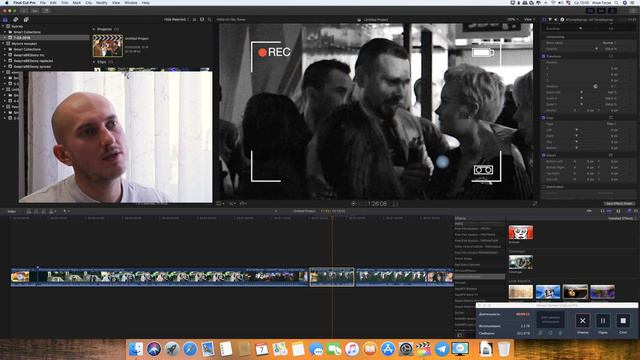Switch to the Video inspector icon
This screenshot has height=360, width=640.
[544, 19]
